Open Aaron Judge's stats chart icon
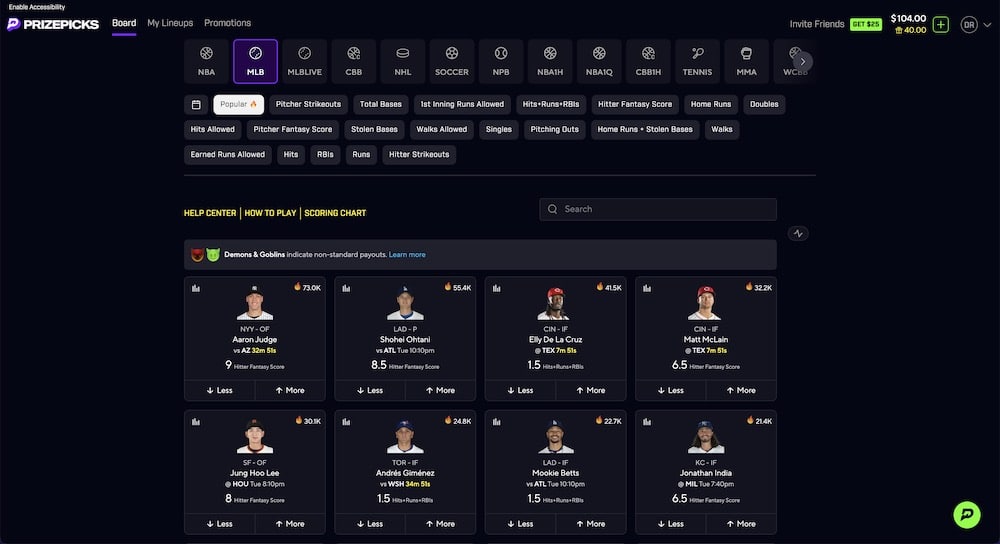The image size is (1000, 544). click(x=196, y=288)
